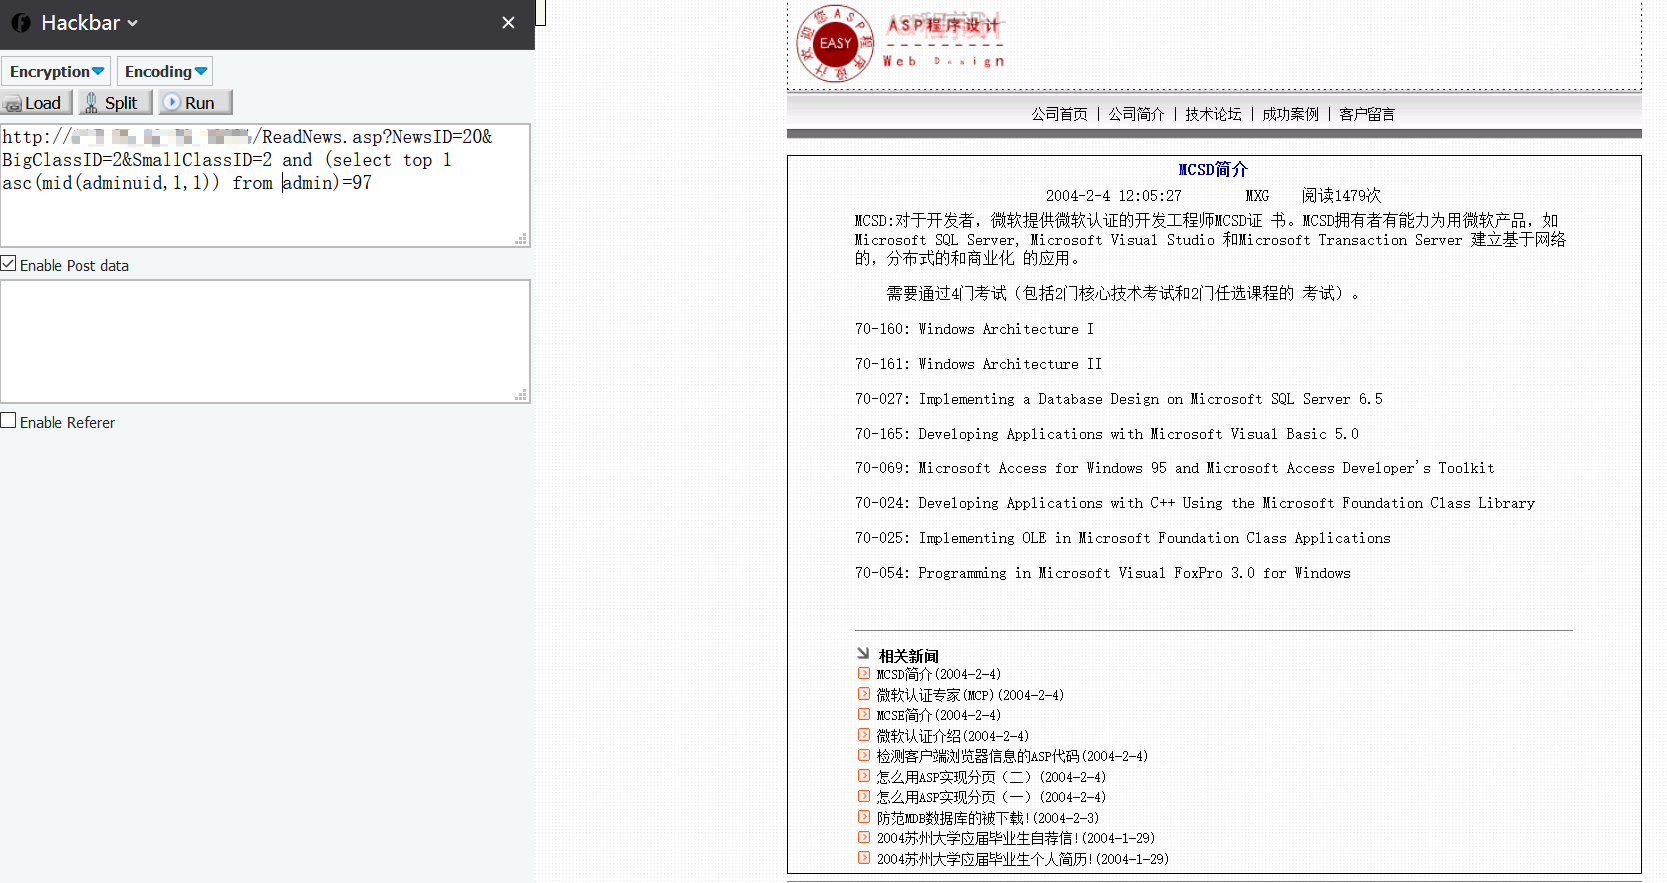The height and width of the screenshot is (883, 1667).
Task: Click the 70-069 Microsoft Access line
Action: click(1175, 468)
